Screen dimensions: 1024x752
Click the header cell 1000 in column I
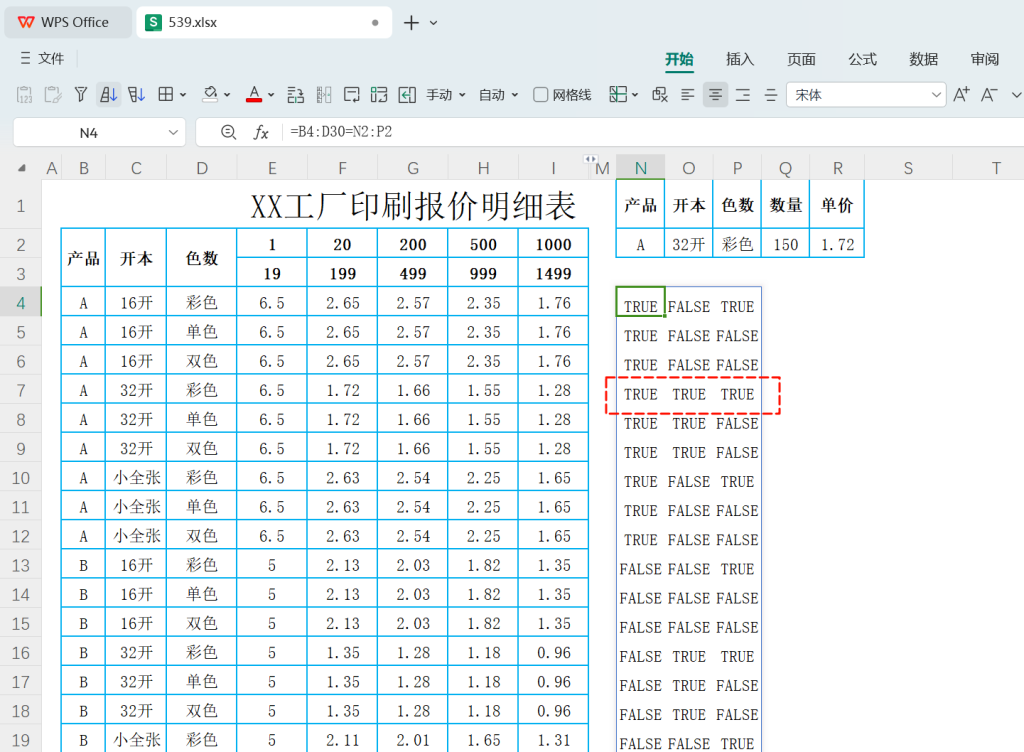pos(553,244)
